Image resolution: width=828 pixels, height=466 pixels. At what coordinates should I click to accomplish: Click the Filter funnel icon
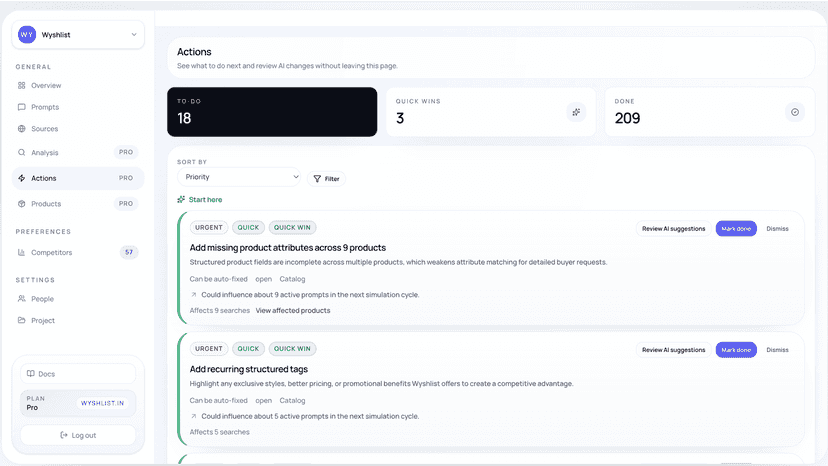(317, 179)
